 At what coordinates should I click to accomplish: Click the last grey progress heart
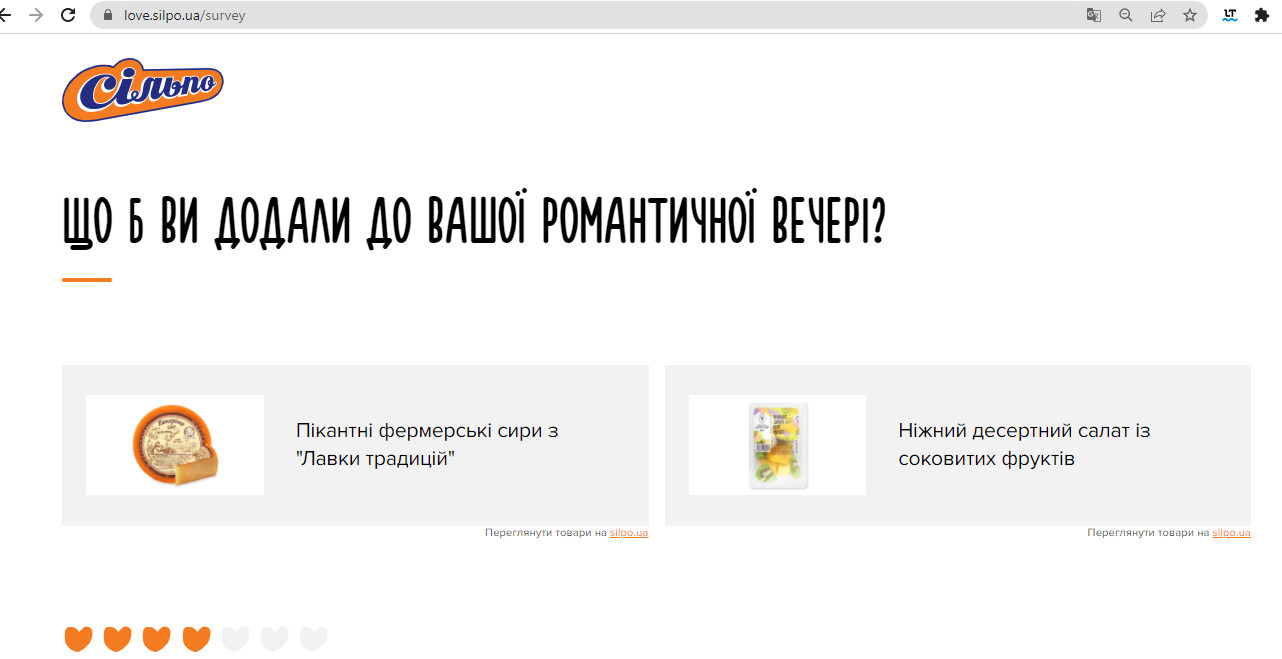314,638
